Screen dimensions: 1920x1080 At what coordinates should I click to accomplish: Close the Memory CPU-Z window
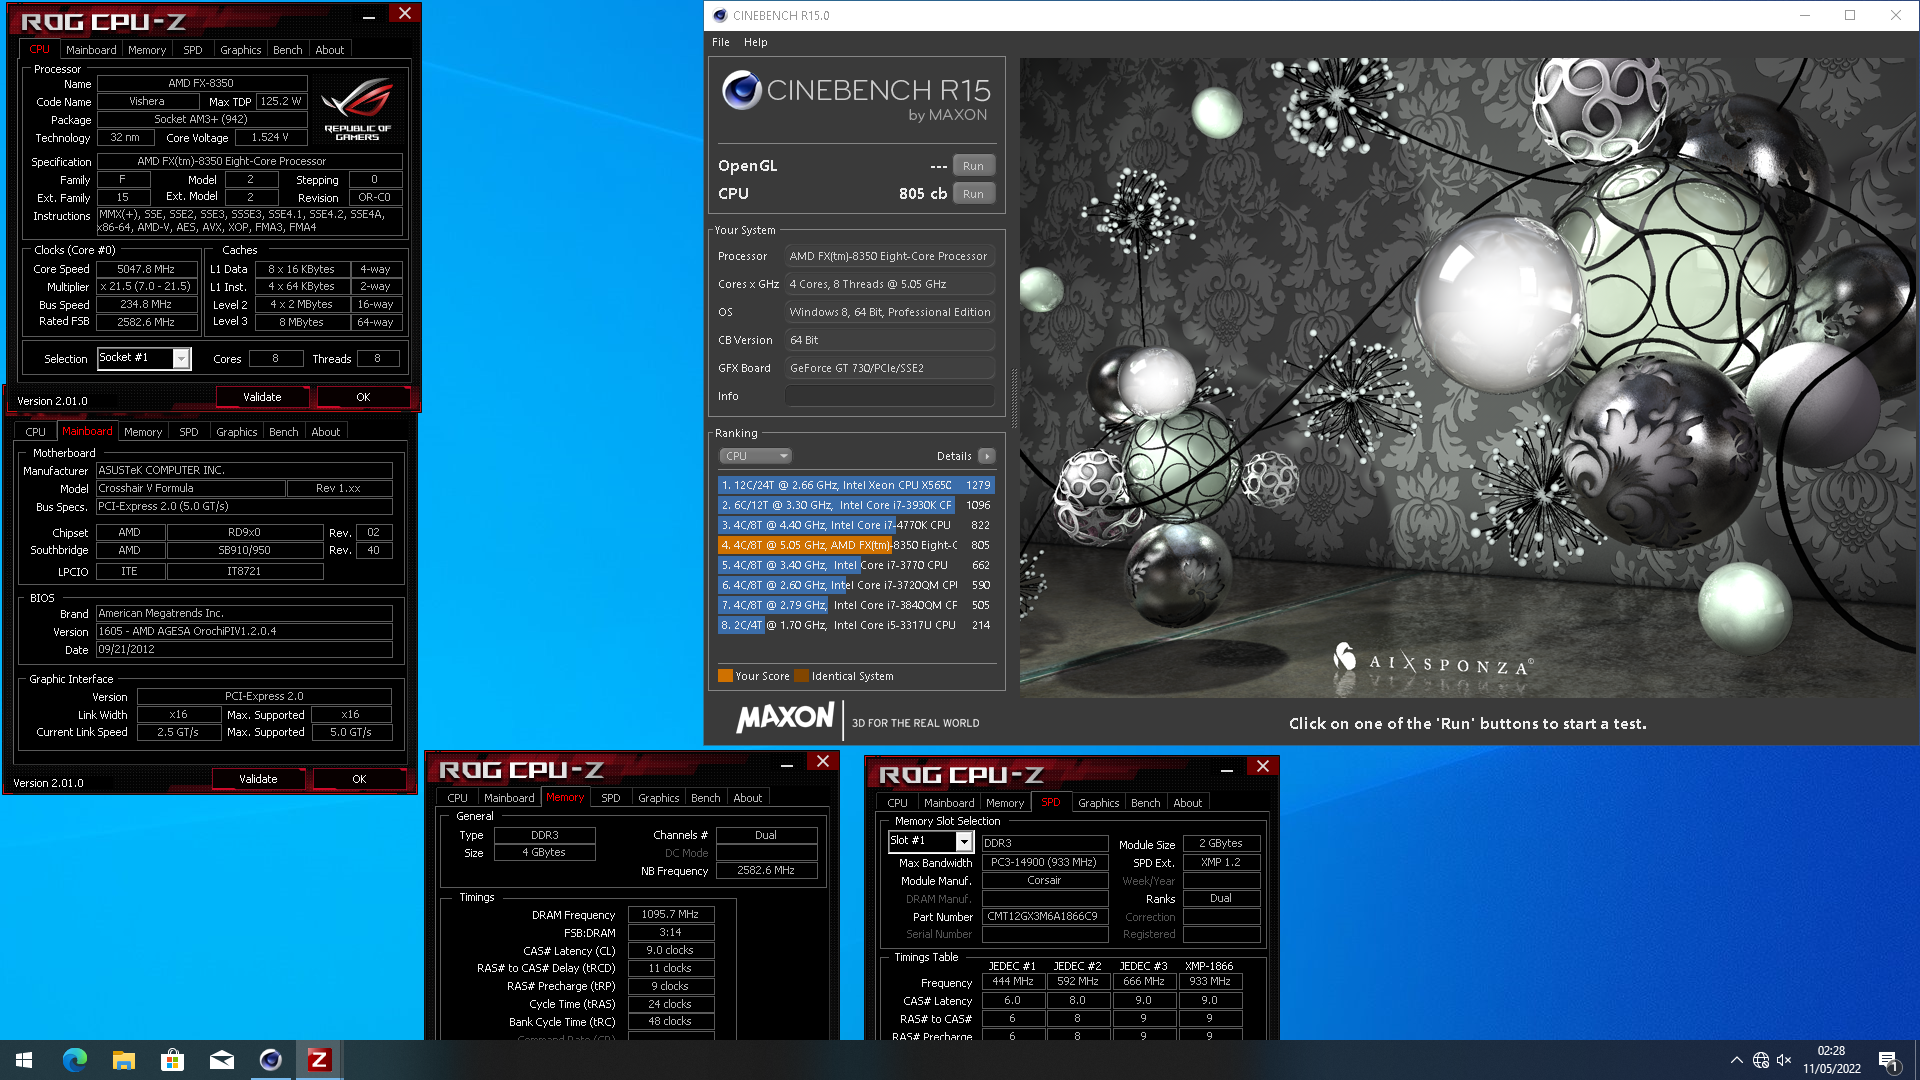tap(823, 761)
